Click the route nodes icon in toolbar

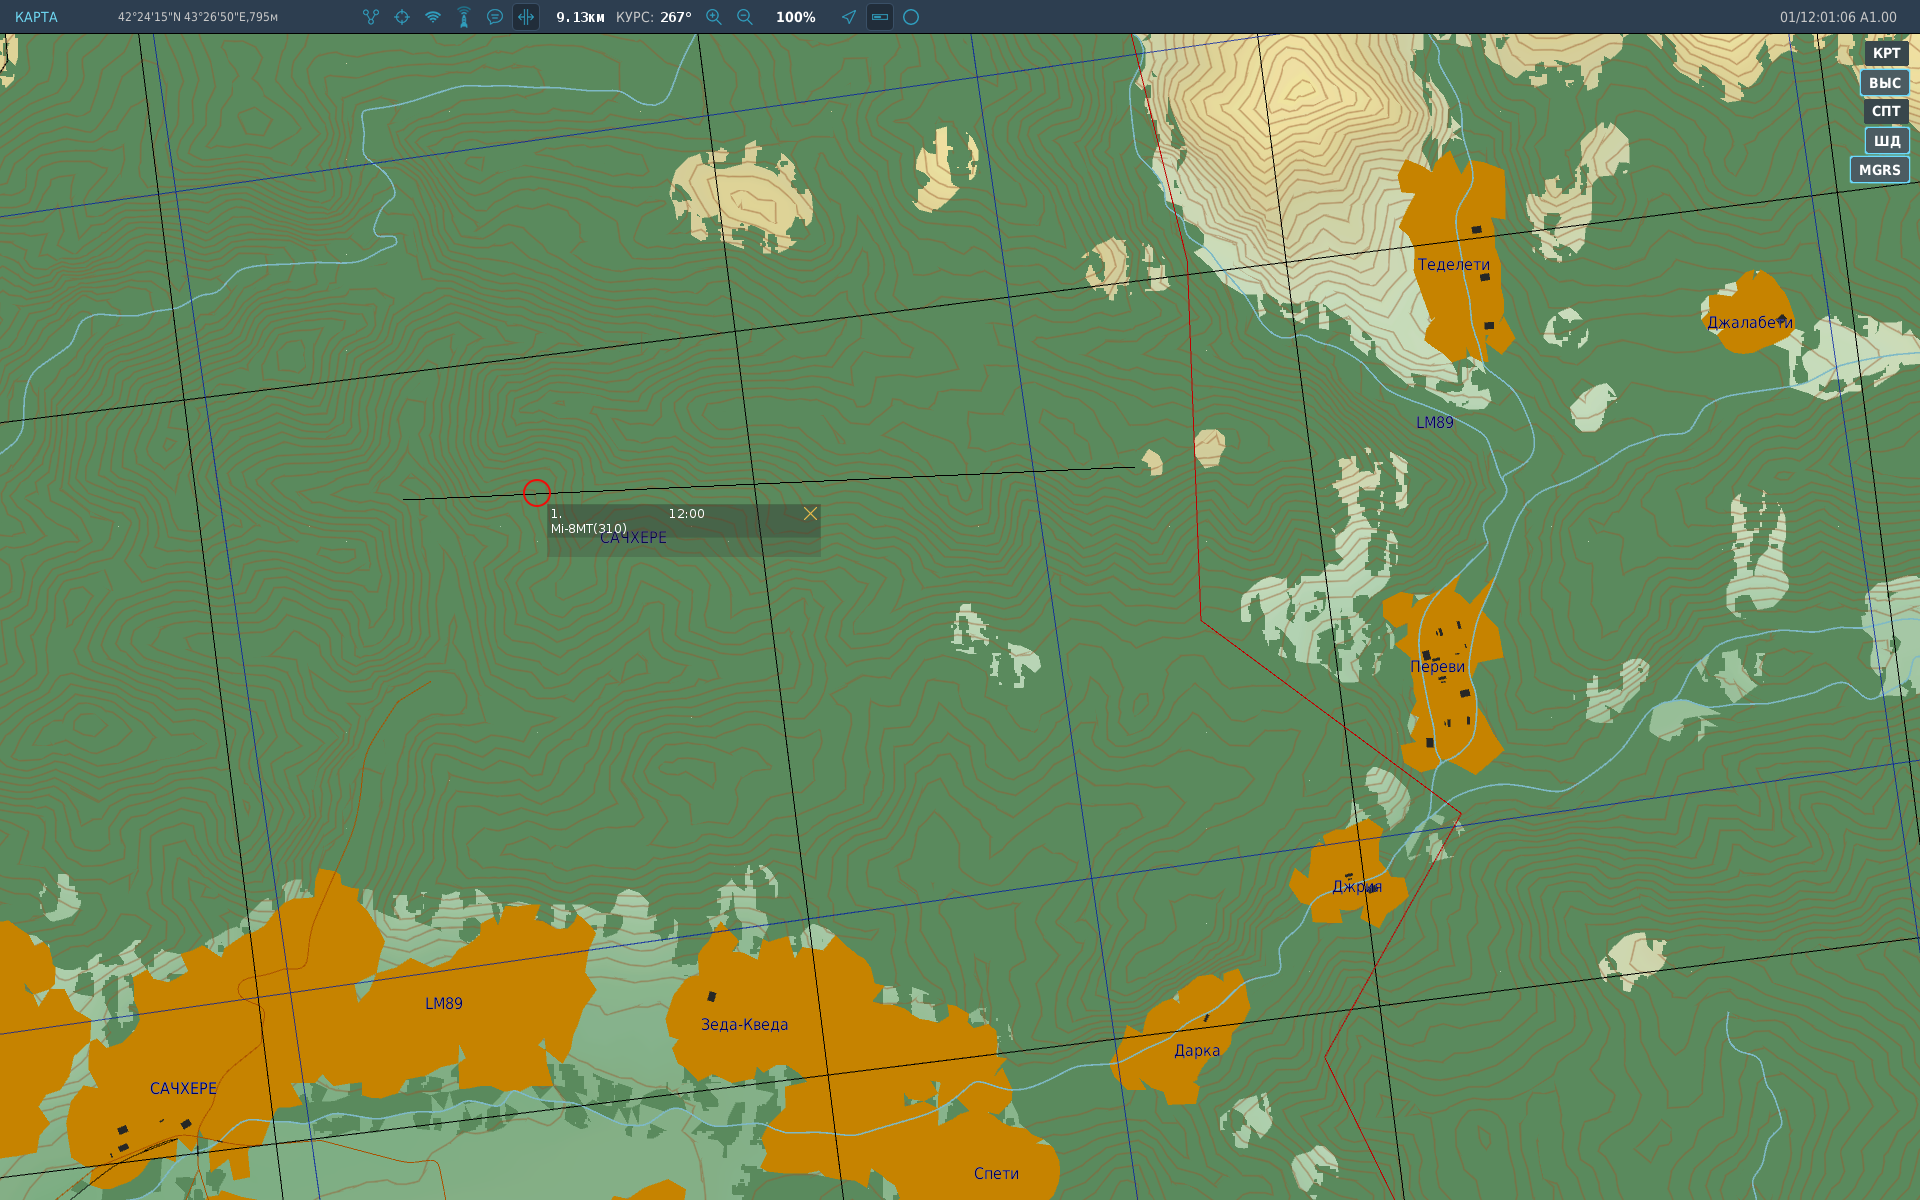tap(371, 17)
